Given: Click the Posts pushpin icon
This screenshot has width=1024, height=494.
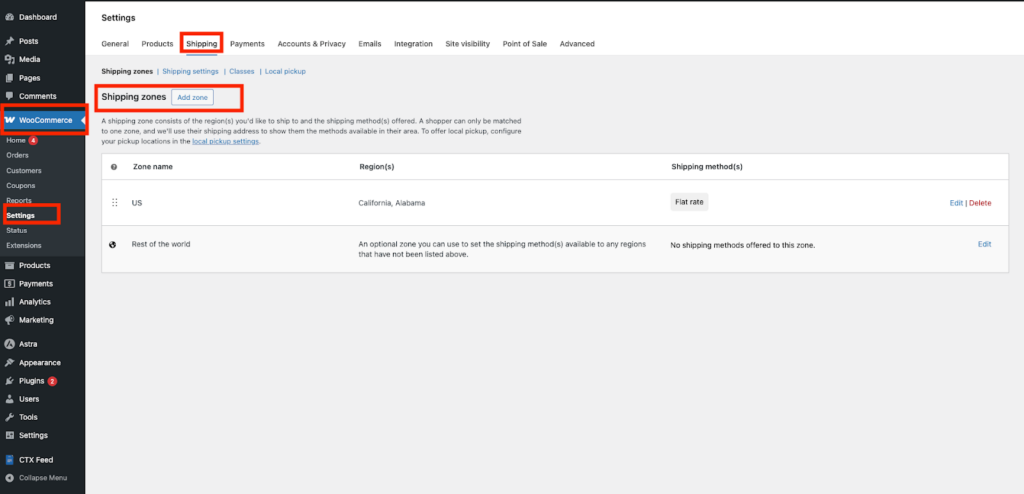Looking at the screenshot, I should pos(10,41).
